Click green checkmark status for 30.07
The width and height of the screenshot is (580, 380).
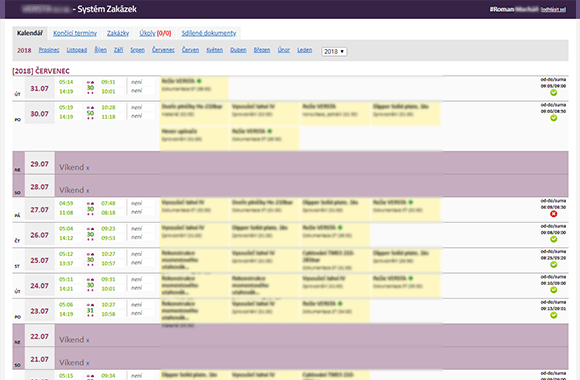pos(553,118)
